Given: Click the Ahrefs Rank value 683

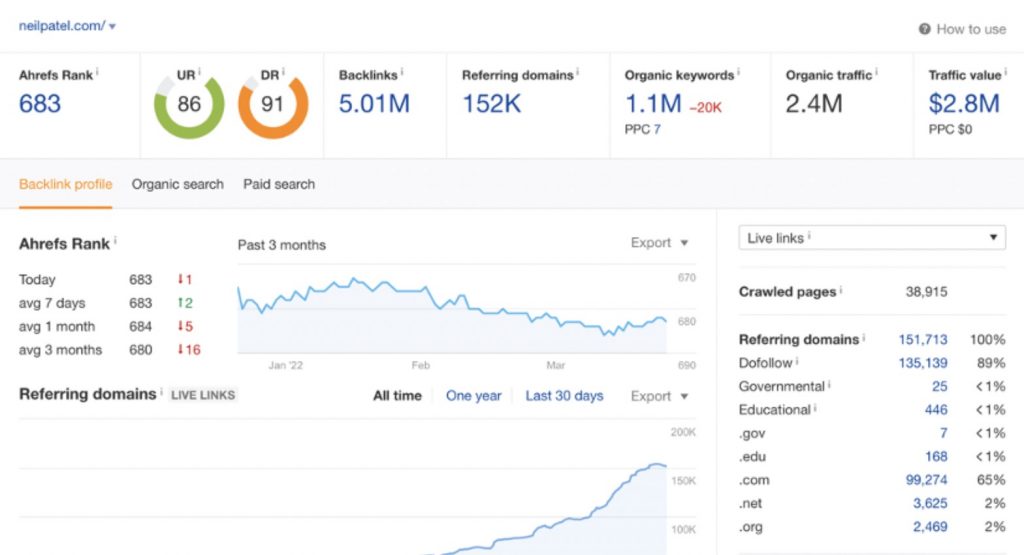Looking at the screenshot, I should point(40,104).
